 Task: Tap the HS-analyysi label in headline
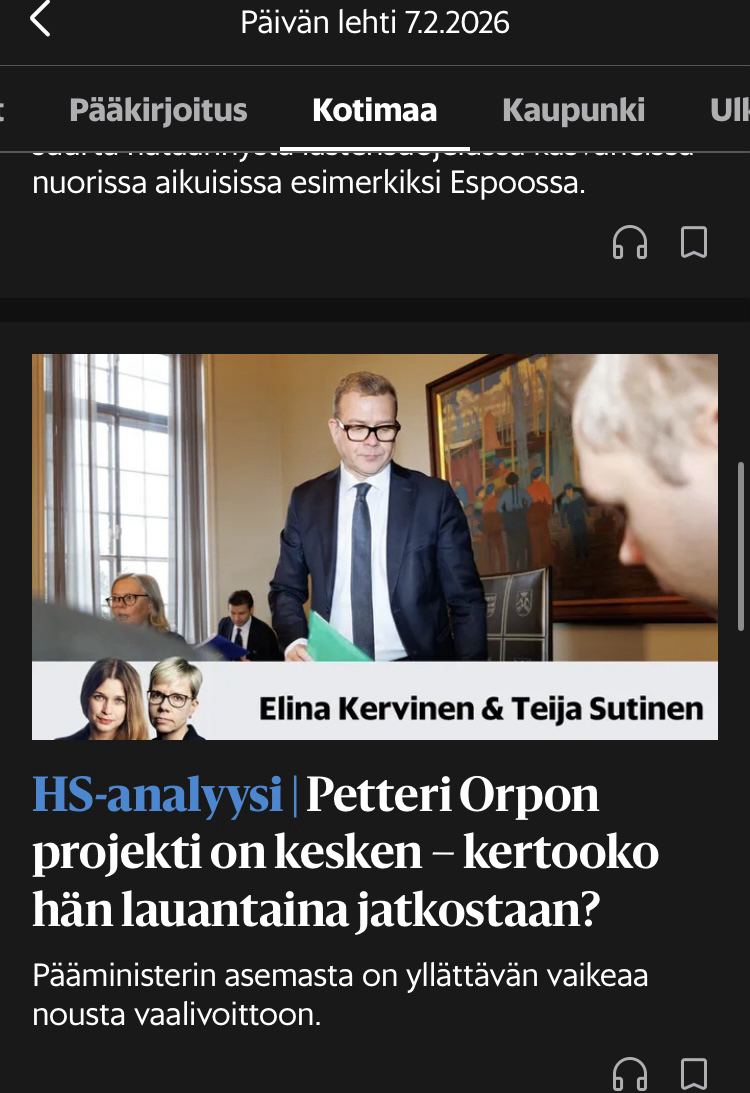pos(158,795)
